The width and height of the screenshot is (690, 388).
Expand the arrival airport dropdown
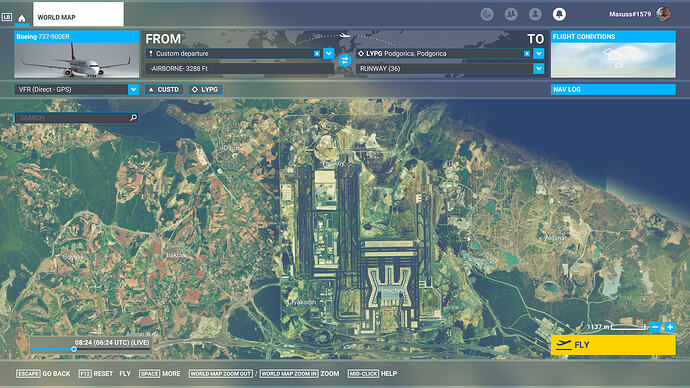539,53
